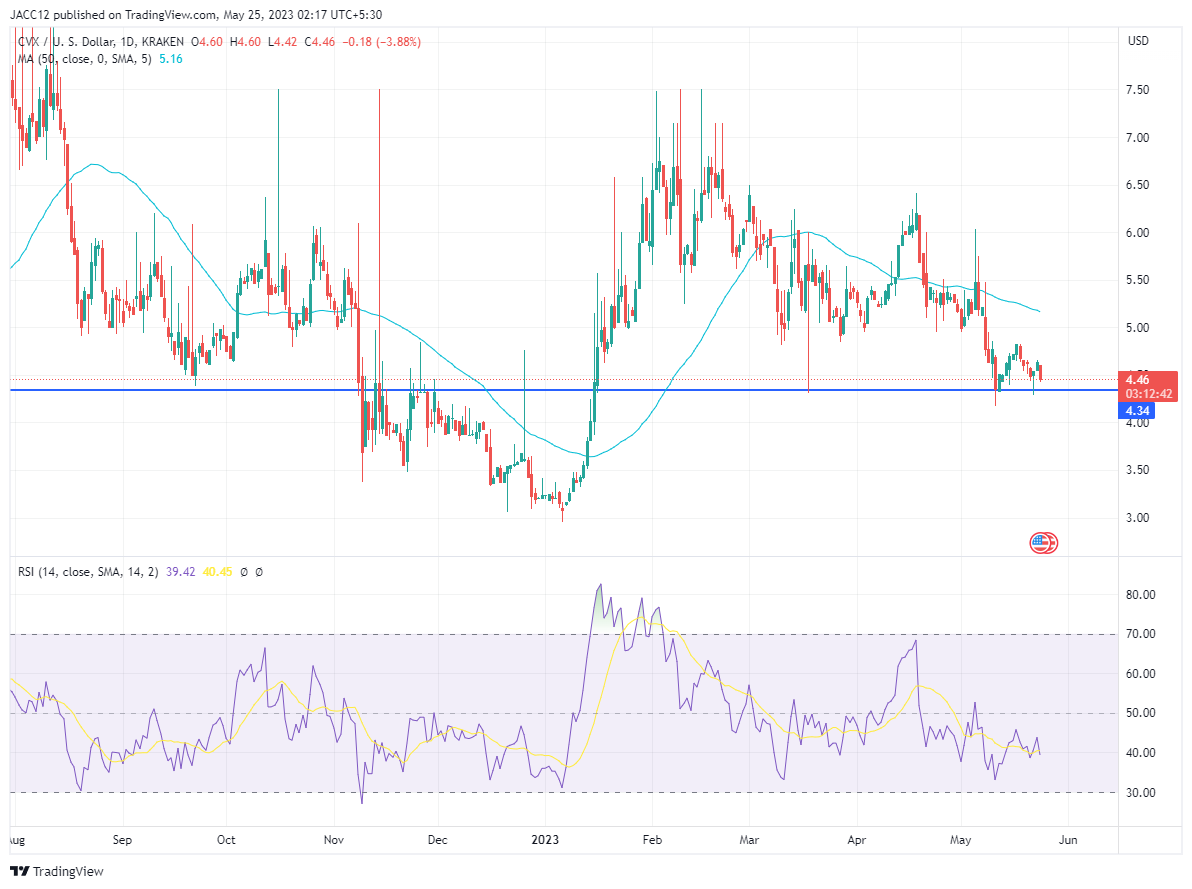Click the TradingView logo at the bottom

[x=57, y=871]
